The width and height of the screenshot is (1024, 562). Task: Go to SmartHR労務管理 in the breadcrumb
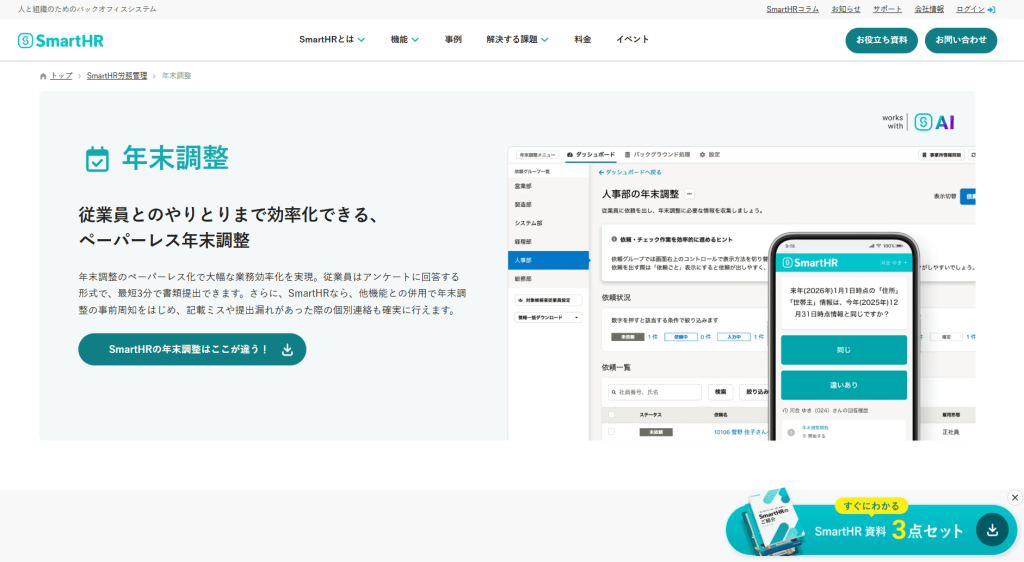point(117,76)
